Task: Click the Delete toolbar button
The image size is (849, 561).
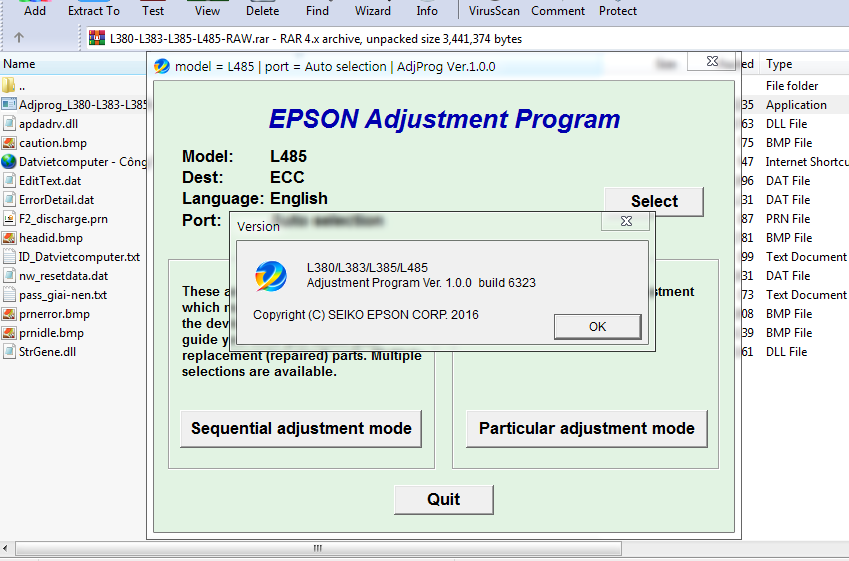Action: 262,10
